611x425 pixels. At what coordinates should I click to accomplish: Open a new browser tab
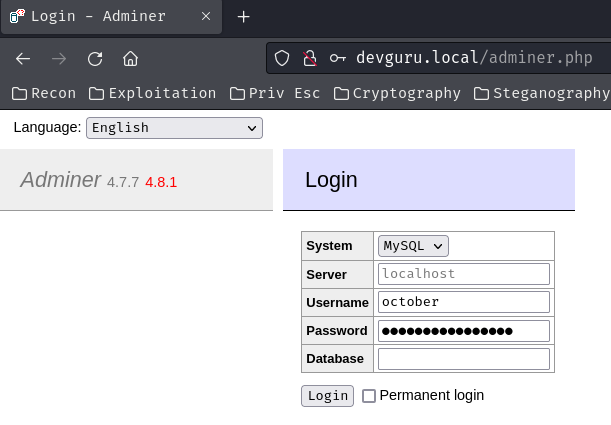(x=244, y=17)
